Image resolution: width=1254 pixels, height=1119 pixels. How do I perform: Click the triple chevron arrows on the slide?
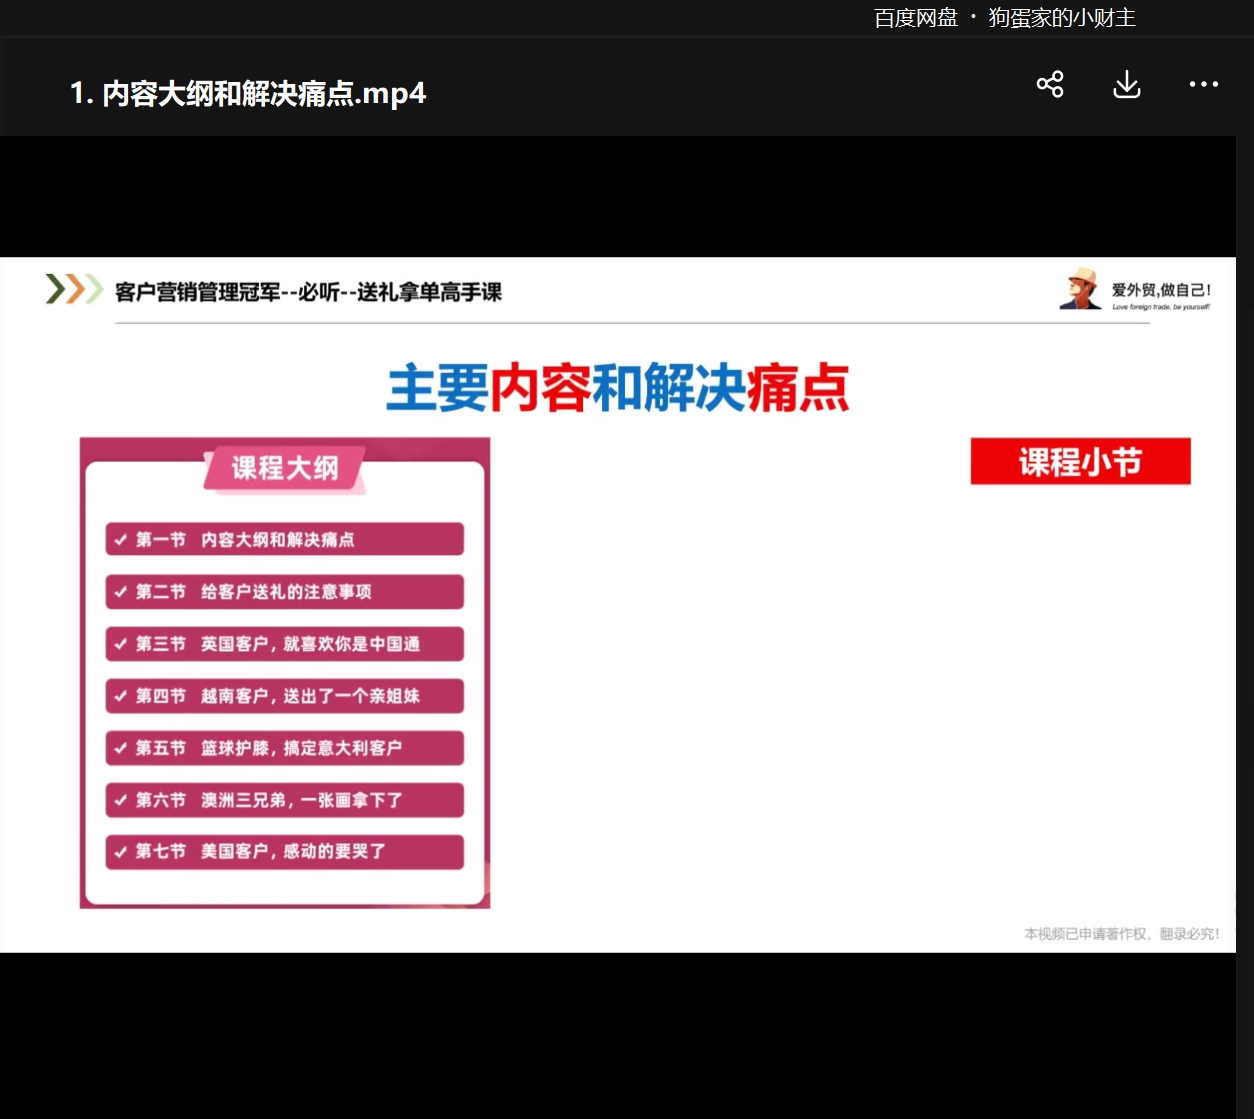[x=74, y=289]
